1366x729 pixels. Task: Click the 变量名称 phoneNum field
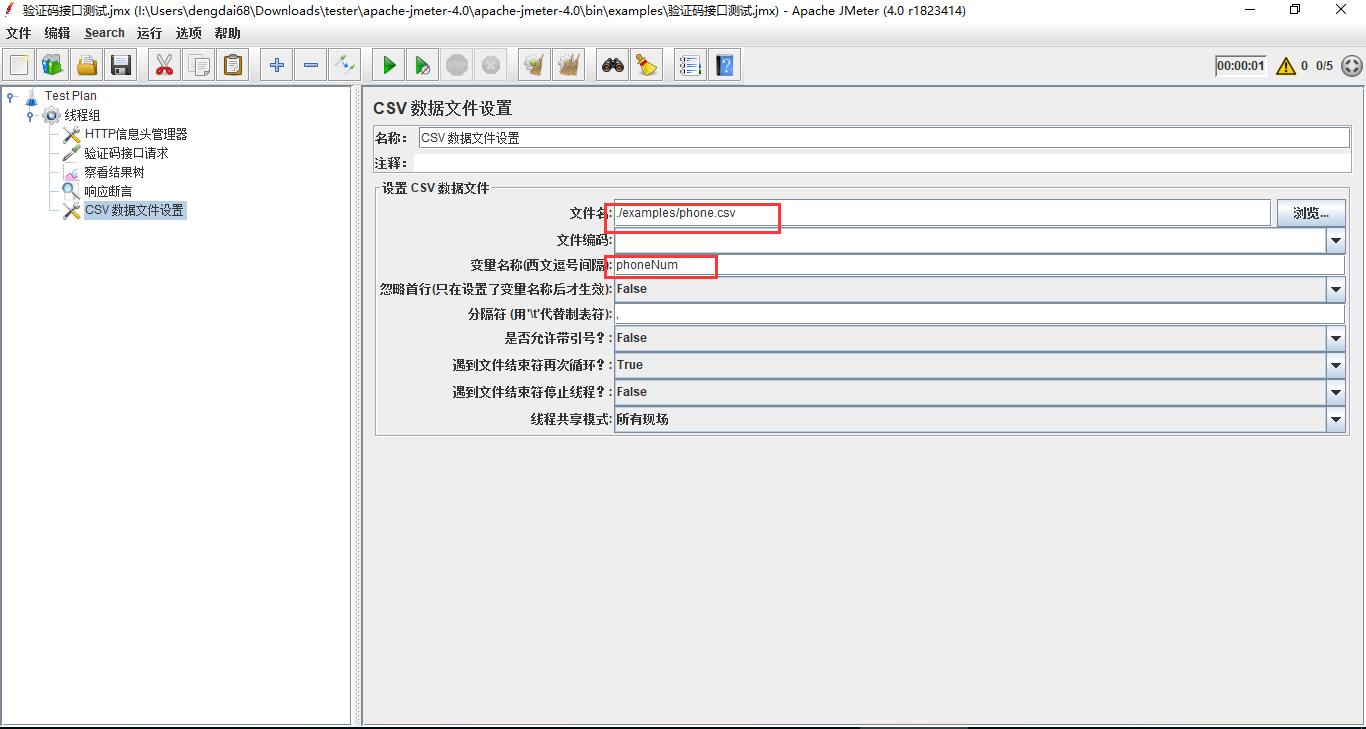tap(979, 265)
